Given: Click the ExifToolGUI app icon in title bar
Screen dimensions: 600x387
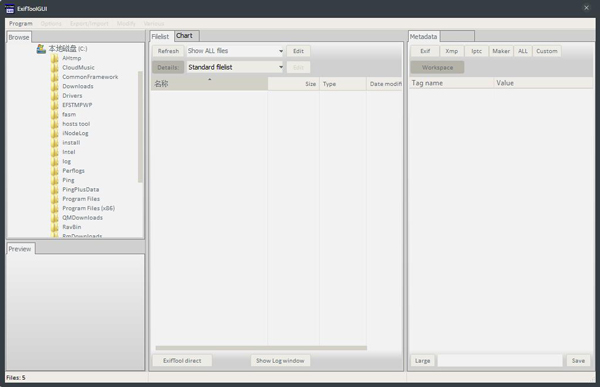Looking at the screenshot, I should 10,9.
